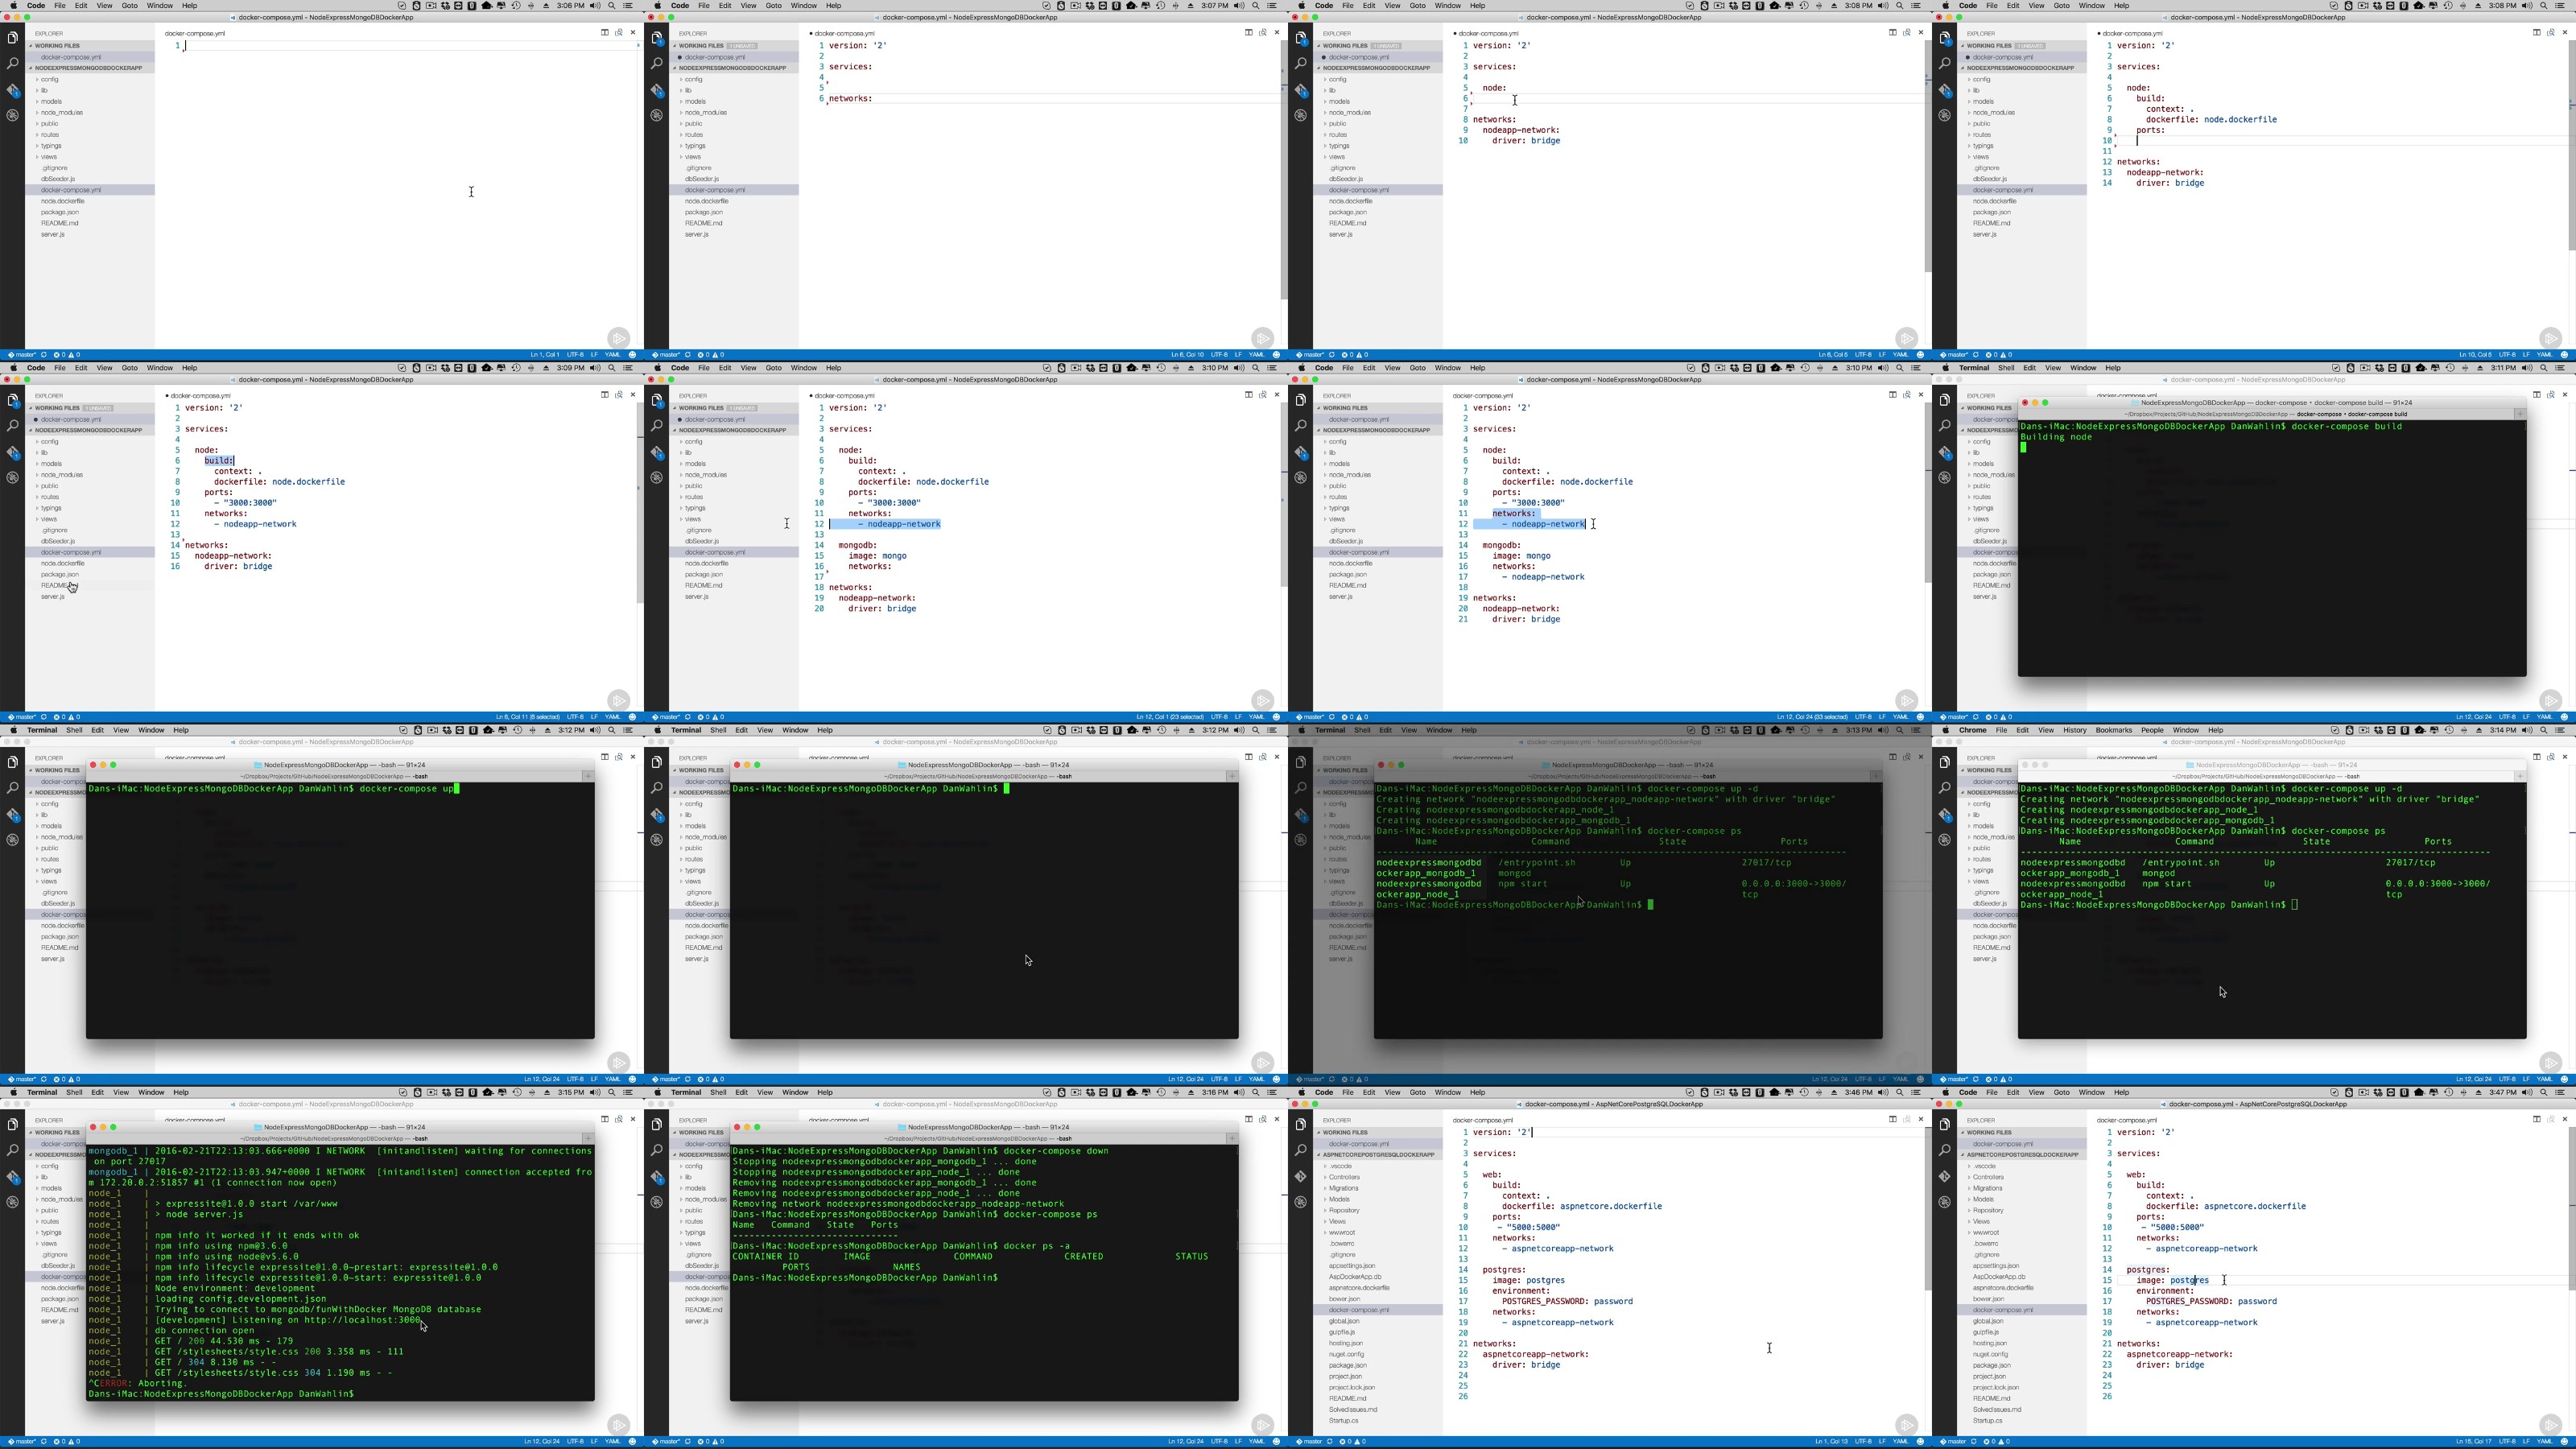Click LF line ending in 3:46 PM status bar
The width and height of the screenshot is (2576, 1449).
click(1882, 1442)
